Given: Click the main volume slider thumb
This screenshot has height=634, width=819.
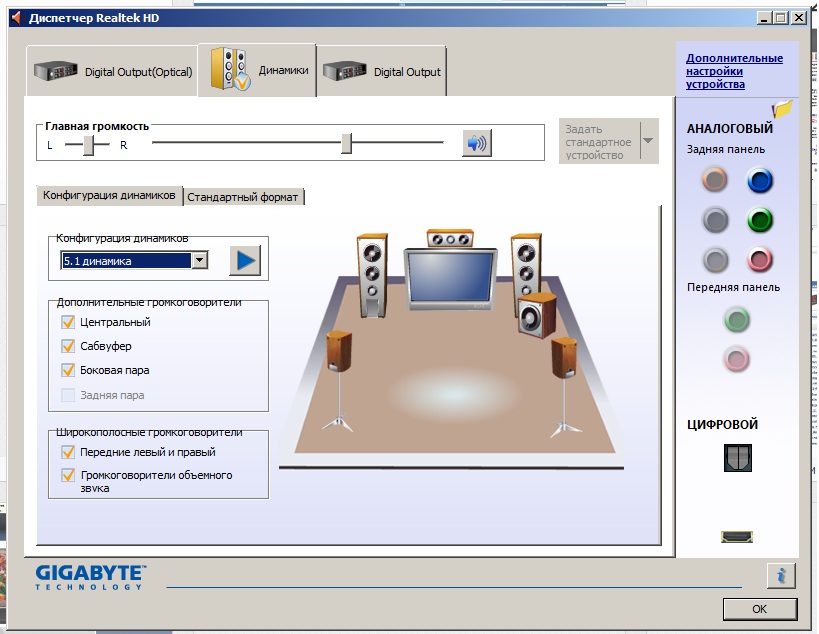Looking at the screenshot, I should [346, 143].
